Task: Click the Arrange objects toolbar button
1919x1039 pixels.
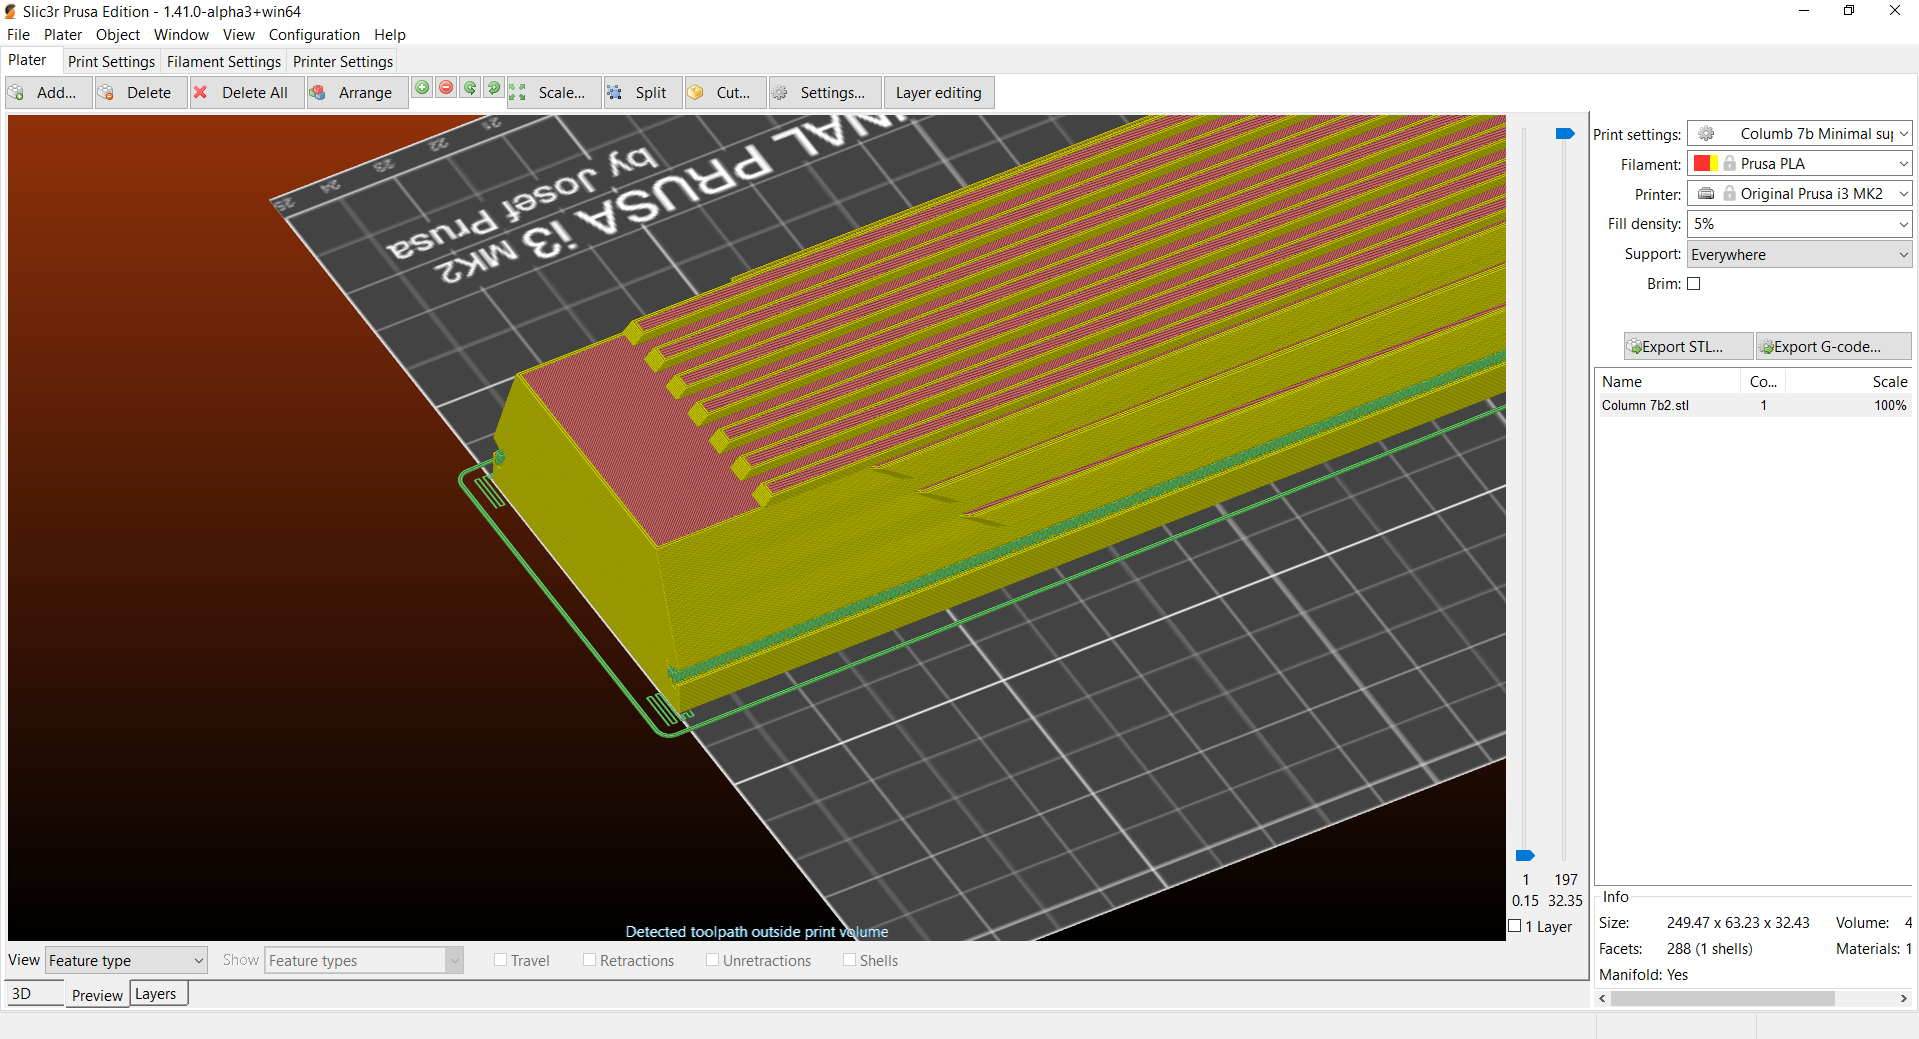Action: (x=357, y=93)
